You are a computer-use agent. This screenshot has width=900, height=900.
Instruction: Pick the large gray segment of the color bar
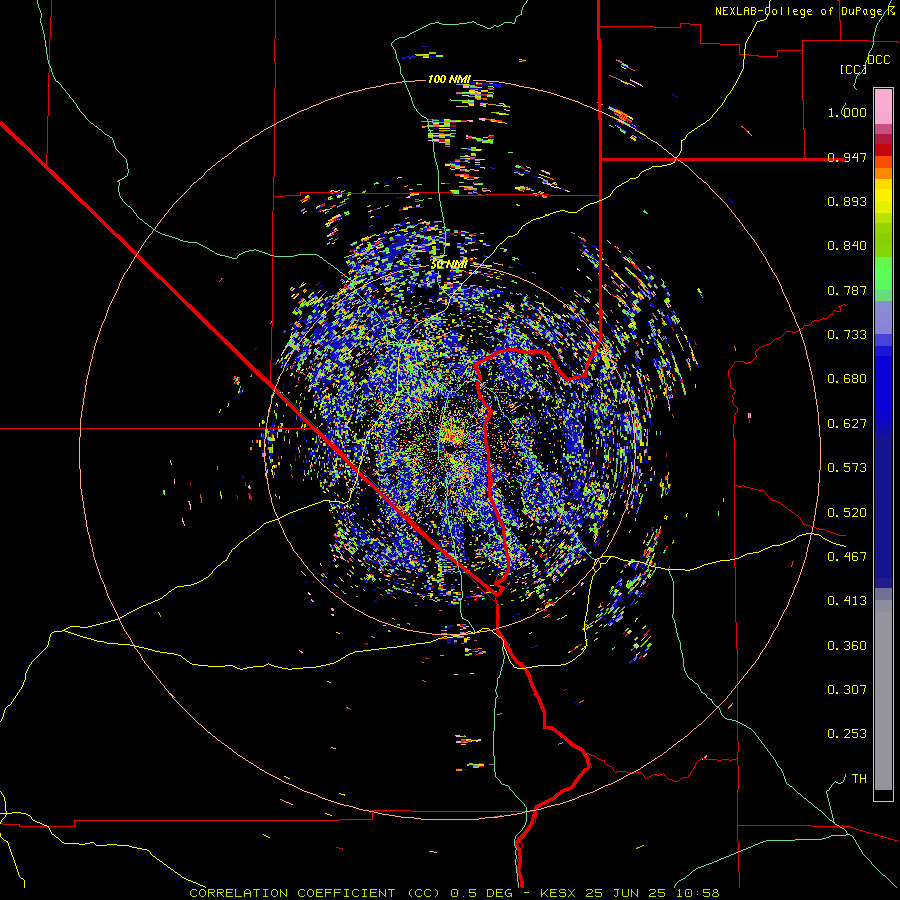pos(883,695)
